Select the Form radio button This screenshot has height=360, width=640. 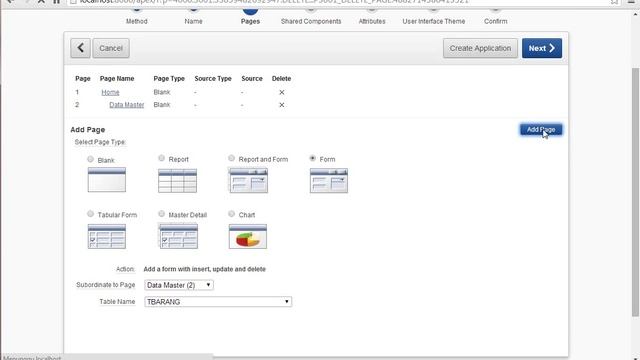pos(313,158)
